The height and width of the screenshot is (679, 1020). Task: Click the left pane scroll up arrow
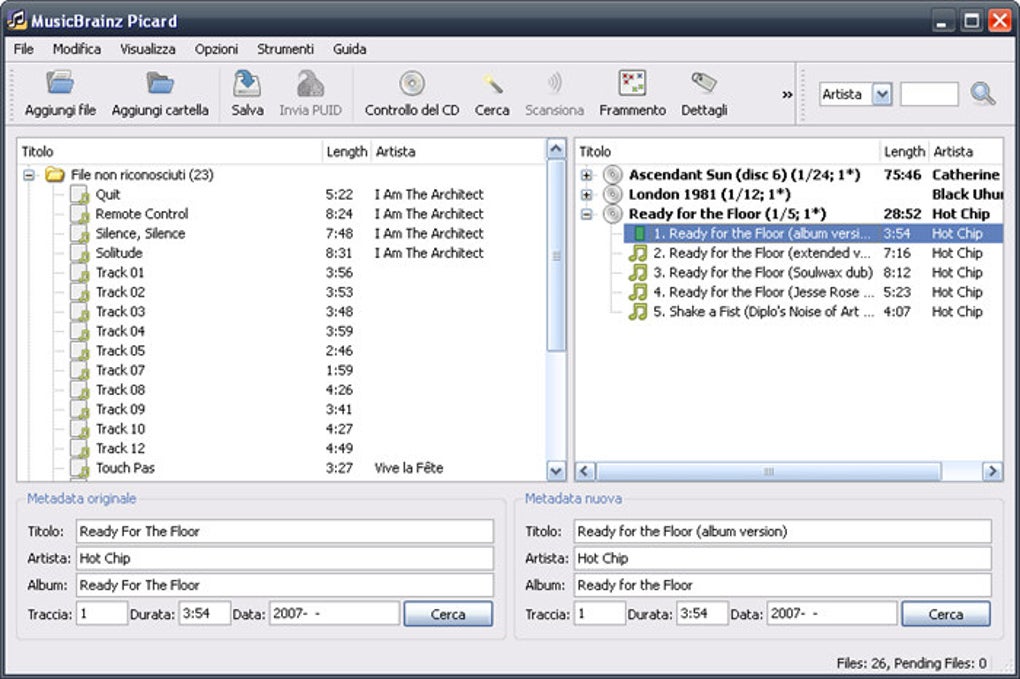(x=556, y=149)
